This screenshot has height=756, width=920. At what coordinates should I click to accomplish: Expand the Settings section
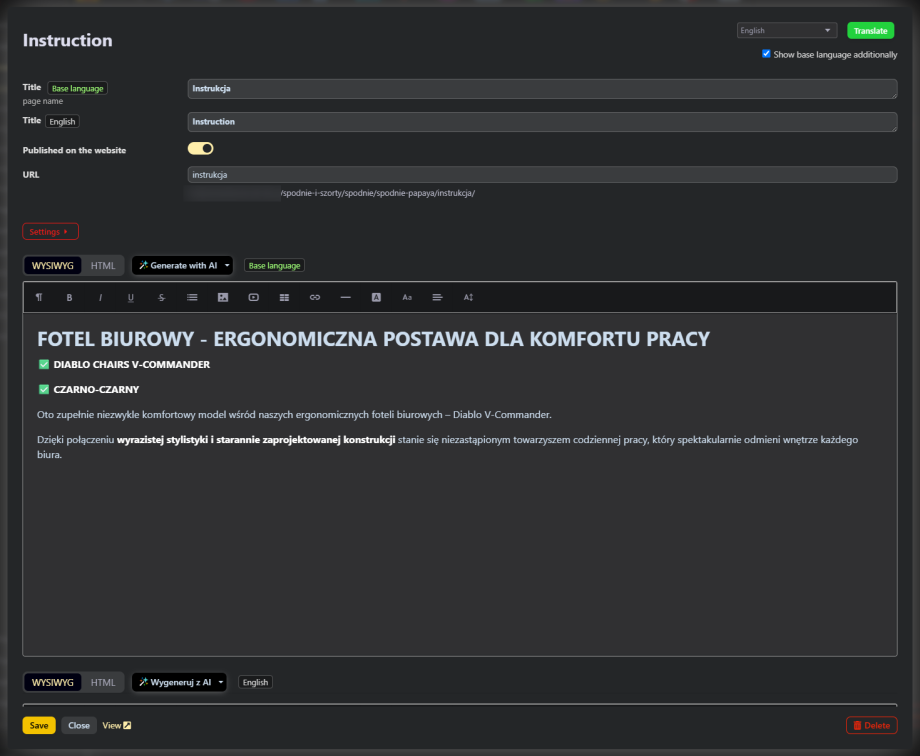coord(50,232)
